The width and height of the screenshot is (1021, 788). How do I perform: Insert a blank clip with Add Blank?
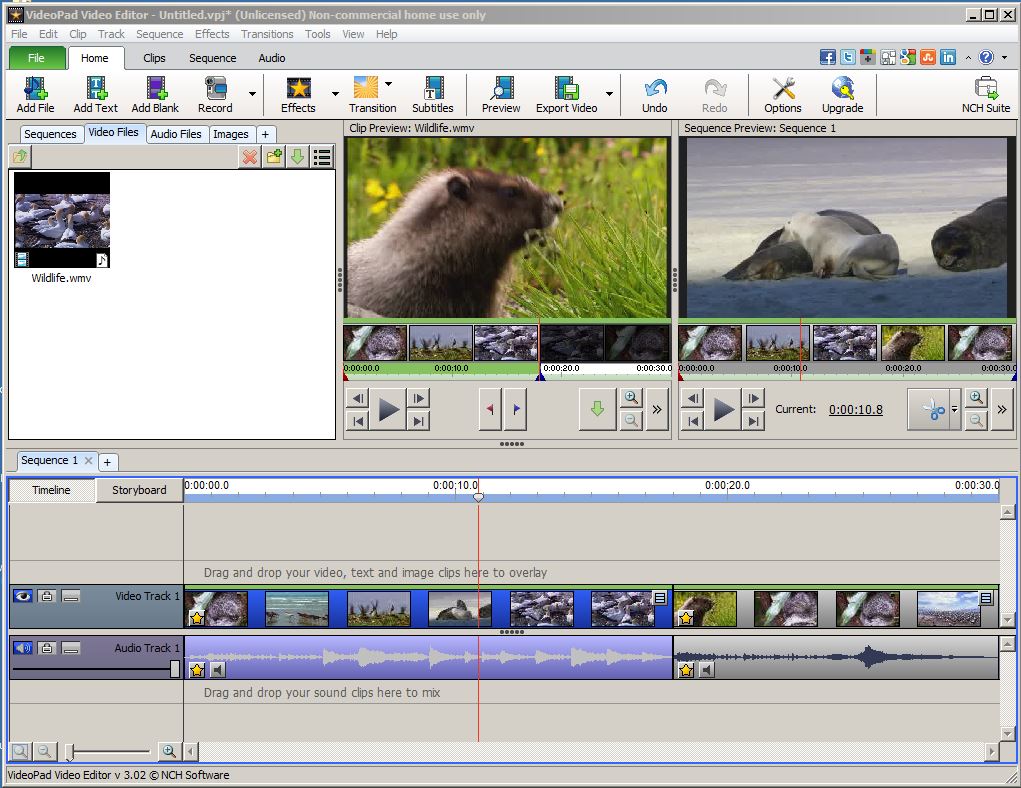pos(155,95)
